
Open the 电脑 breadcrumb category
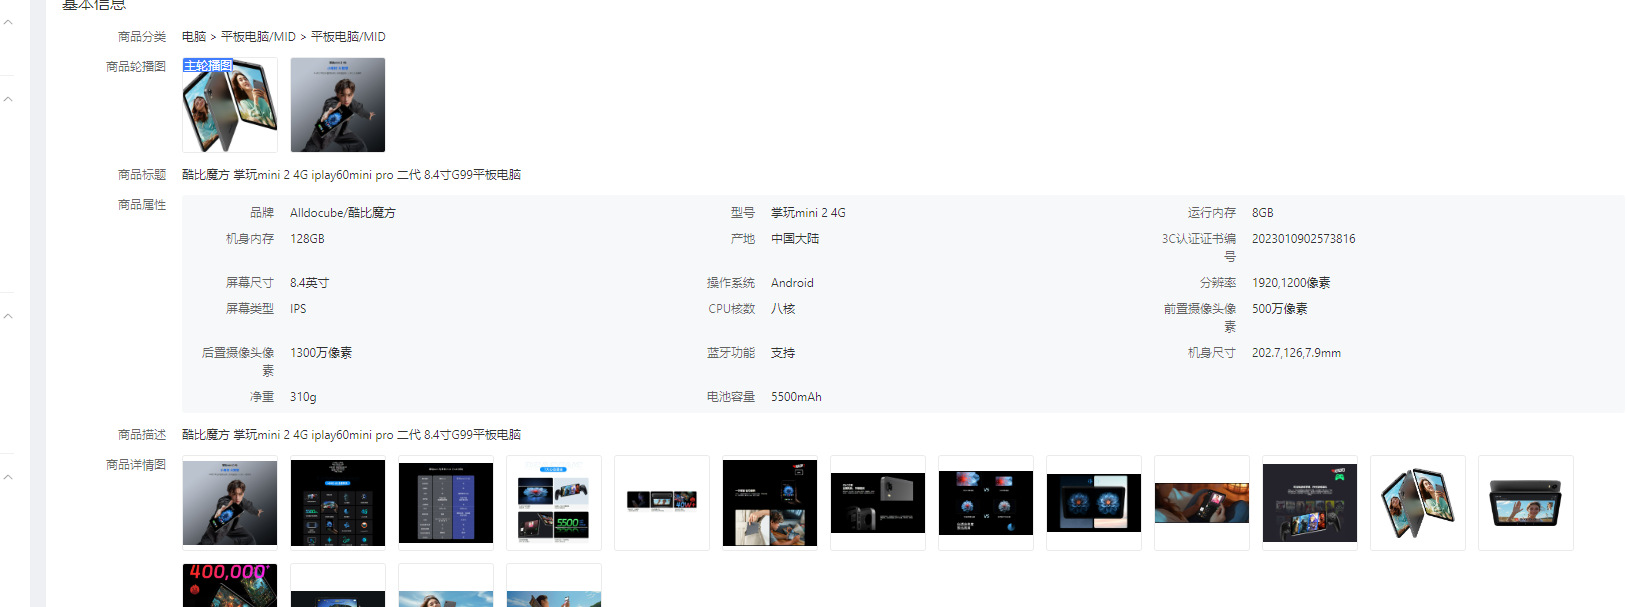pyautogui.click(x=193, y=37)
